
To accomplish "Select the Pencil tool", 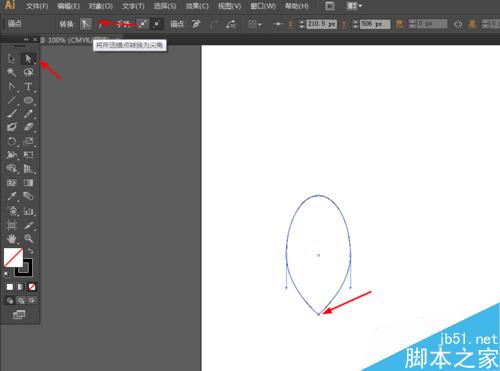I will 28,114.
